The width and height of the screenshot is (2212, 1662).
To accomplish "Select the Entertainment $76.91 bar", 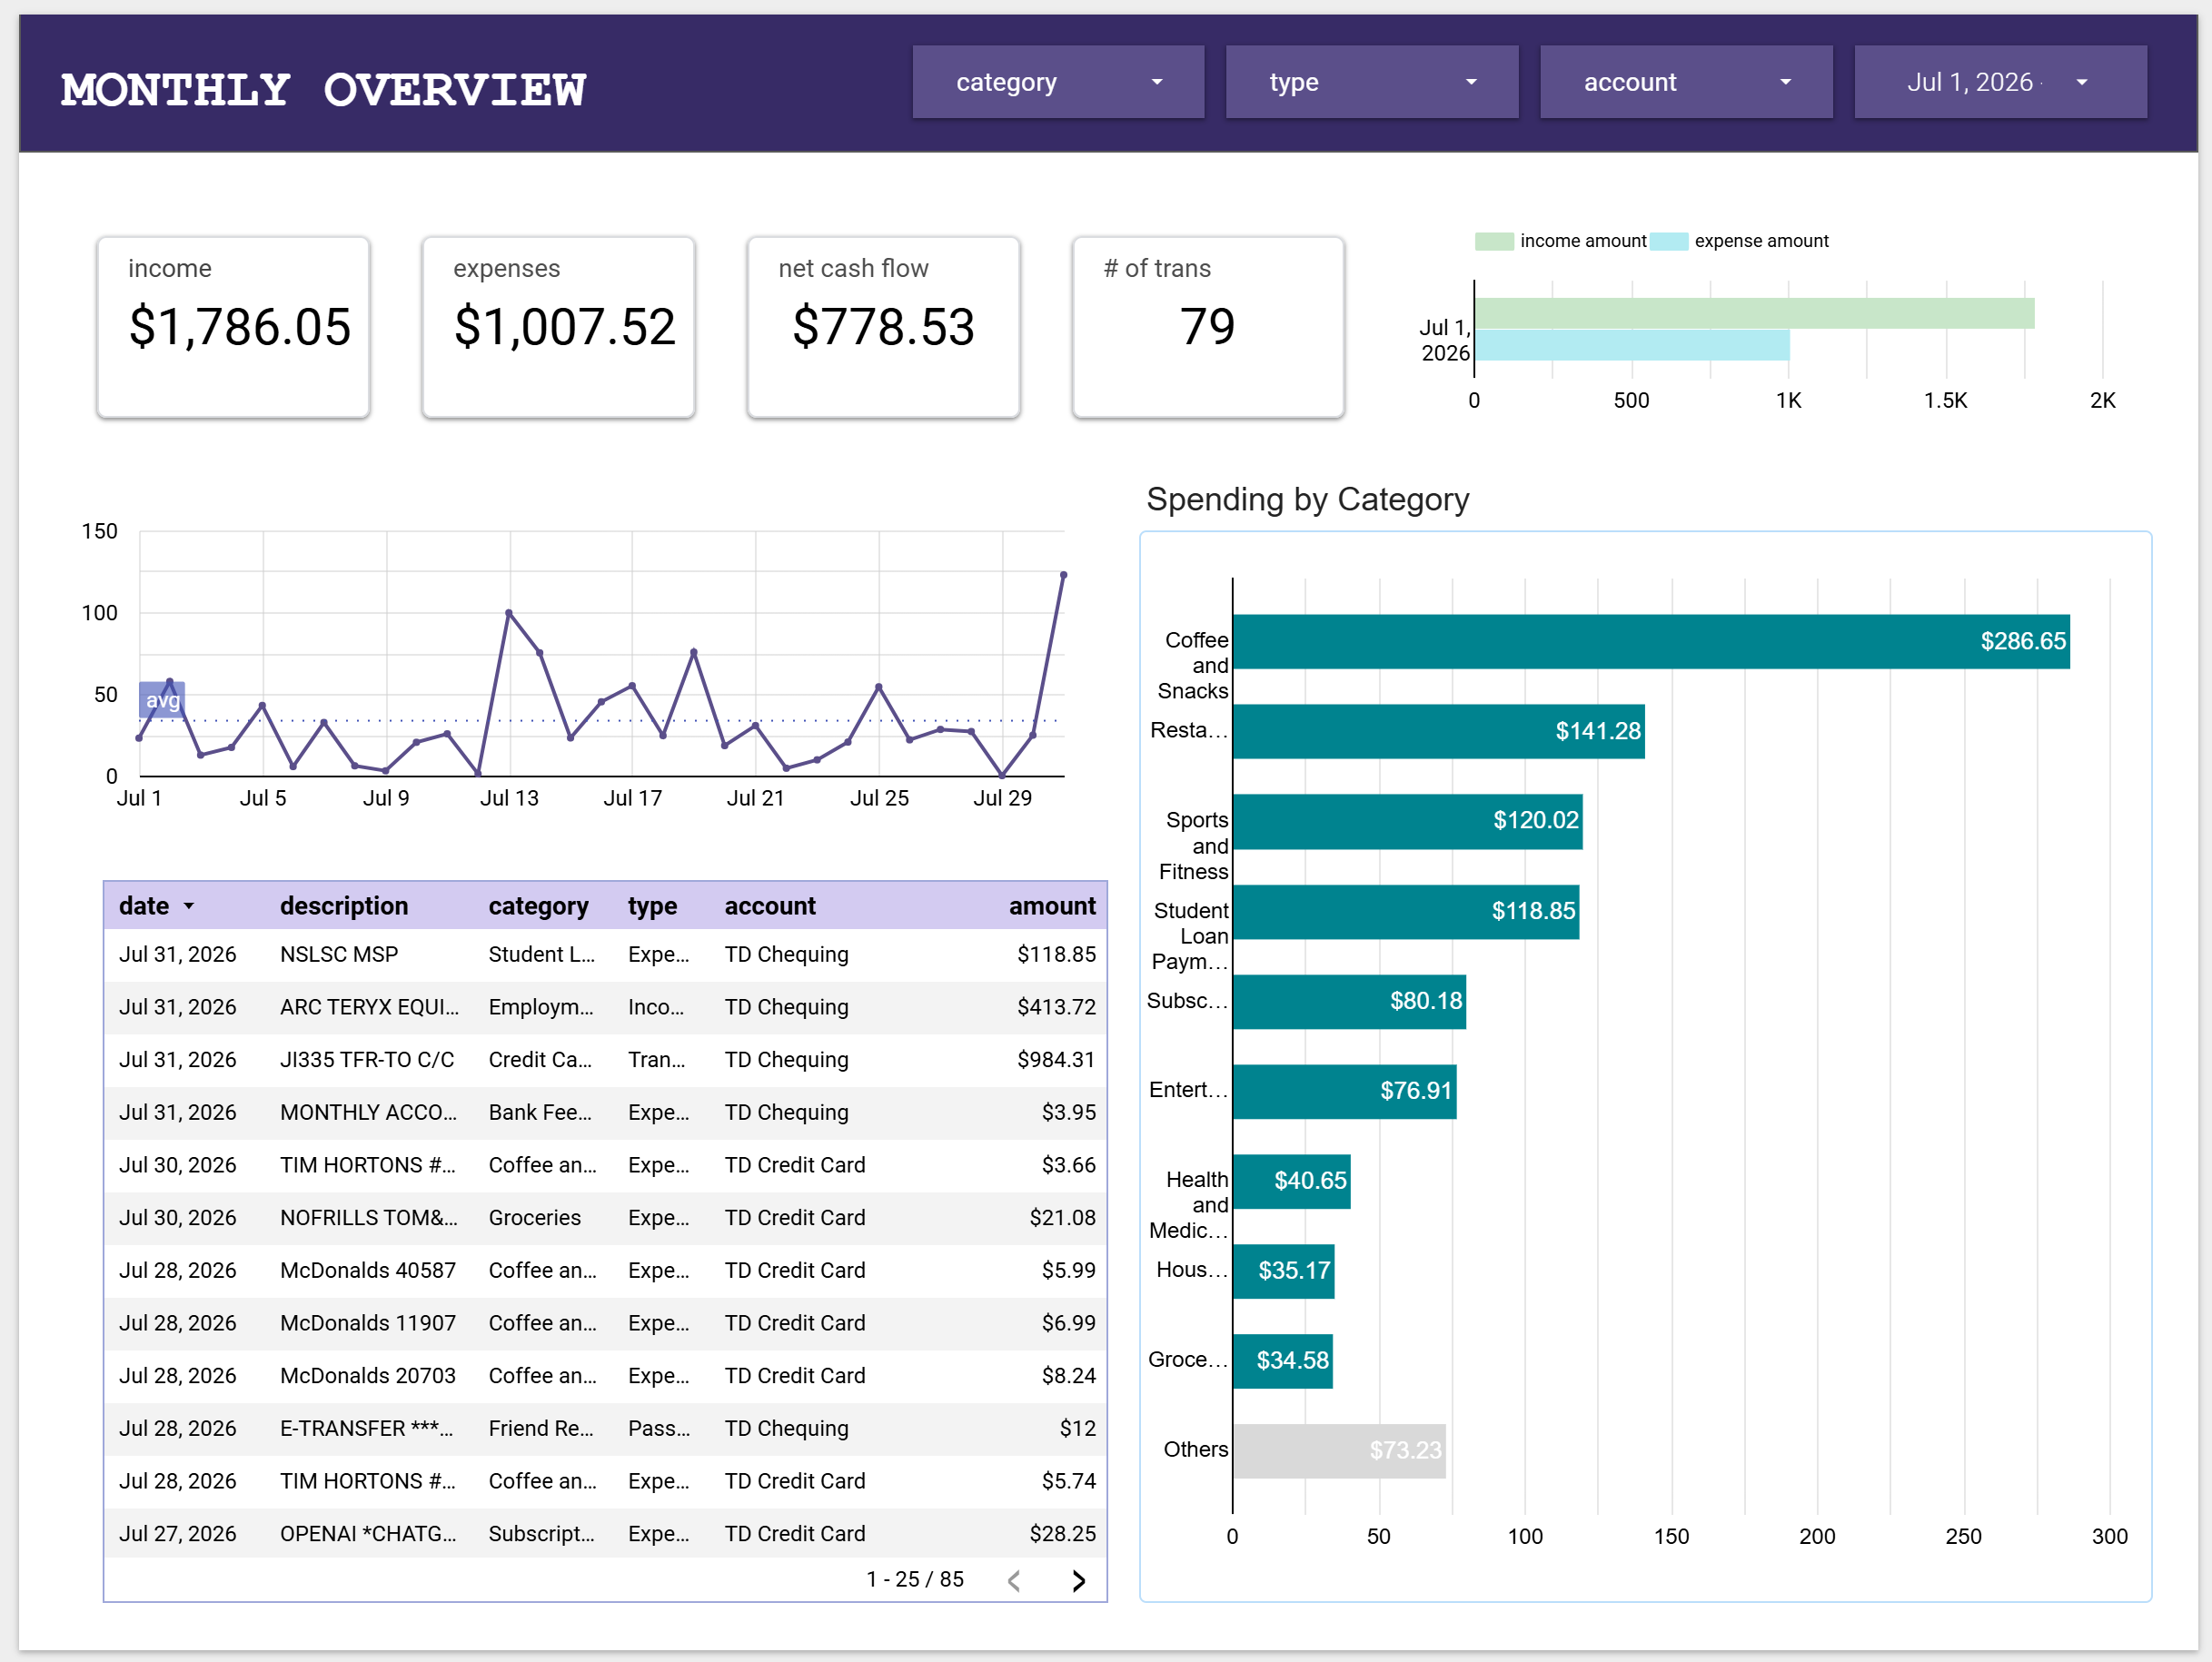I will click(1345, 1091).
